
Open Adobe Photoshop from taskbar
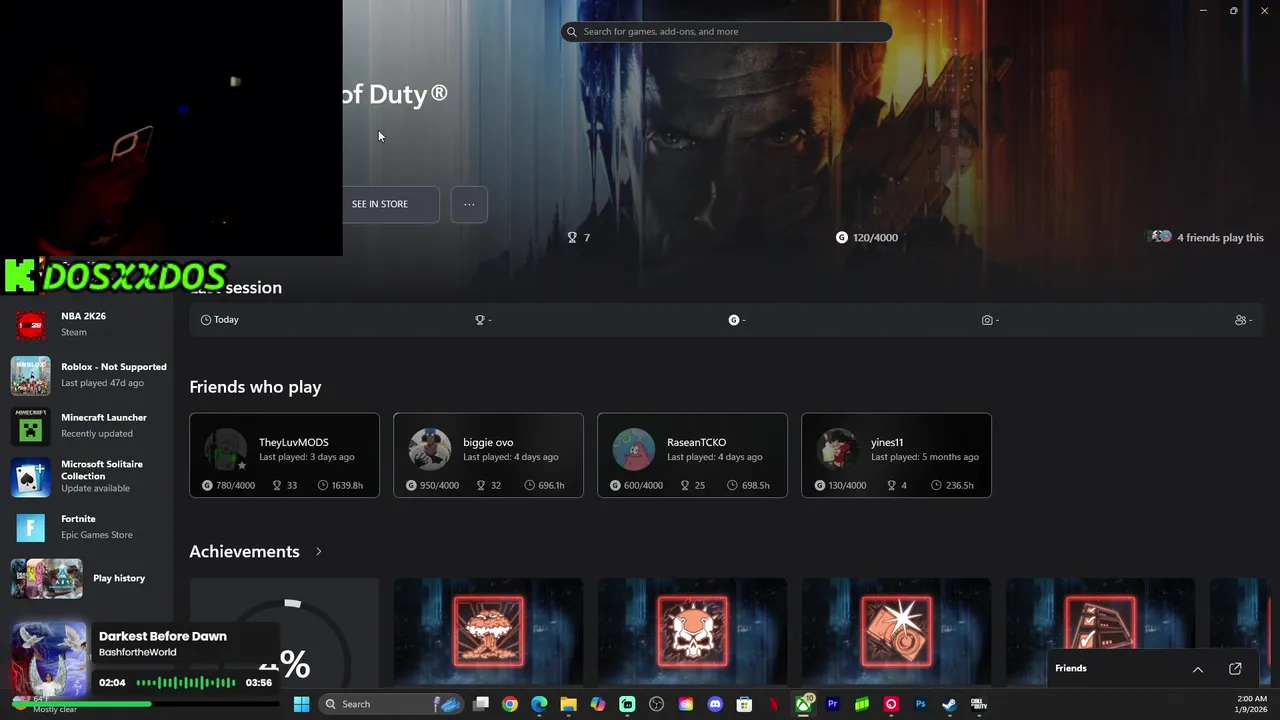920,704
